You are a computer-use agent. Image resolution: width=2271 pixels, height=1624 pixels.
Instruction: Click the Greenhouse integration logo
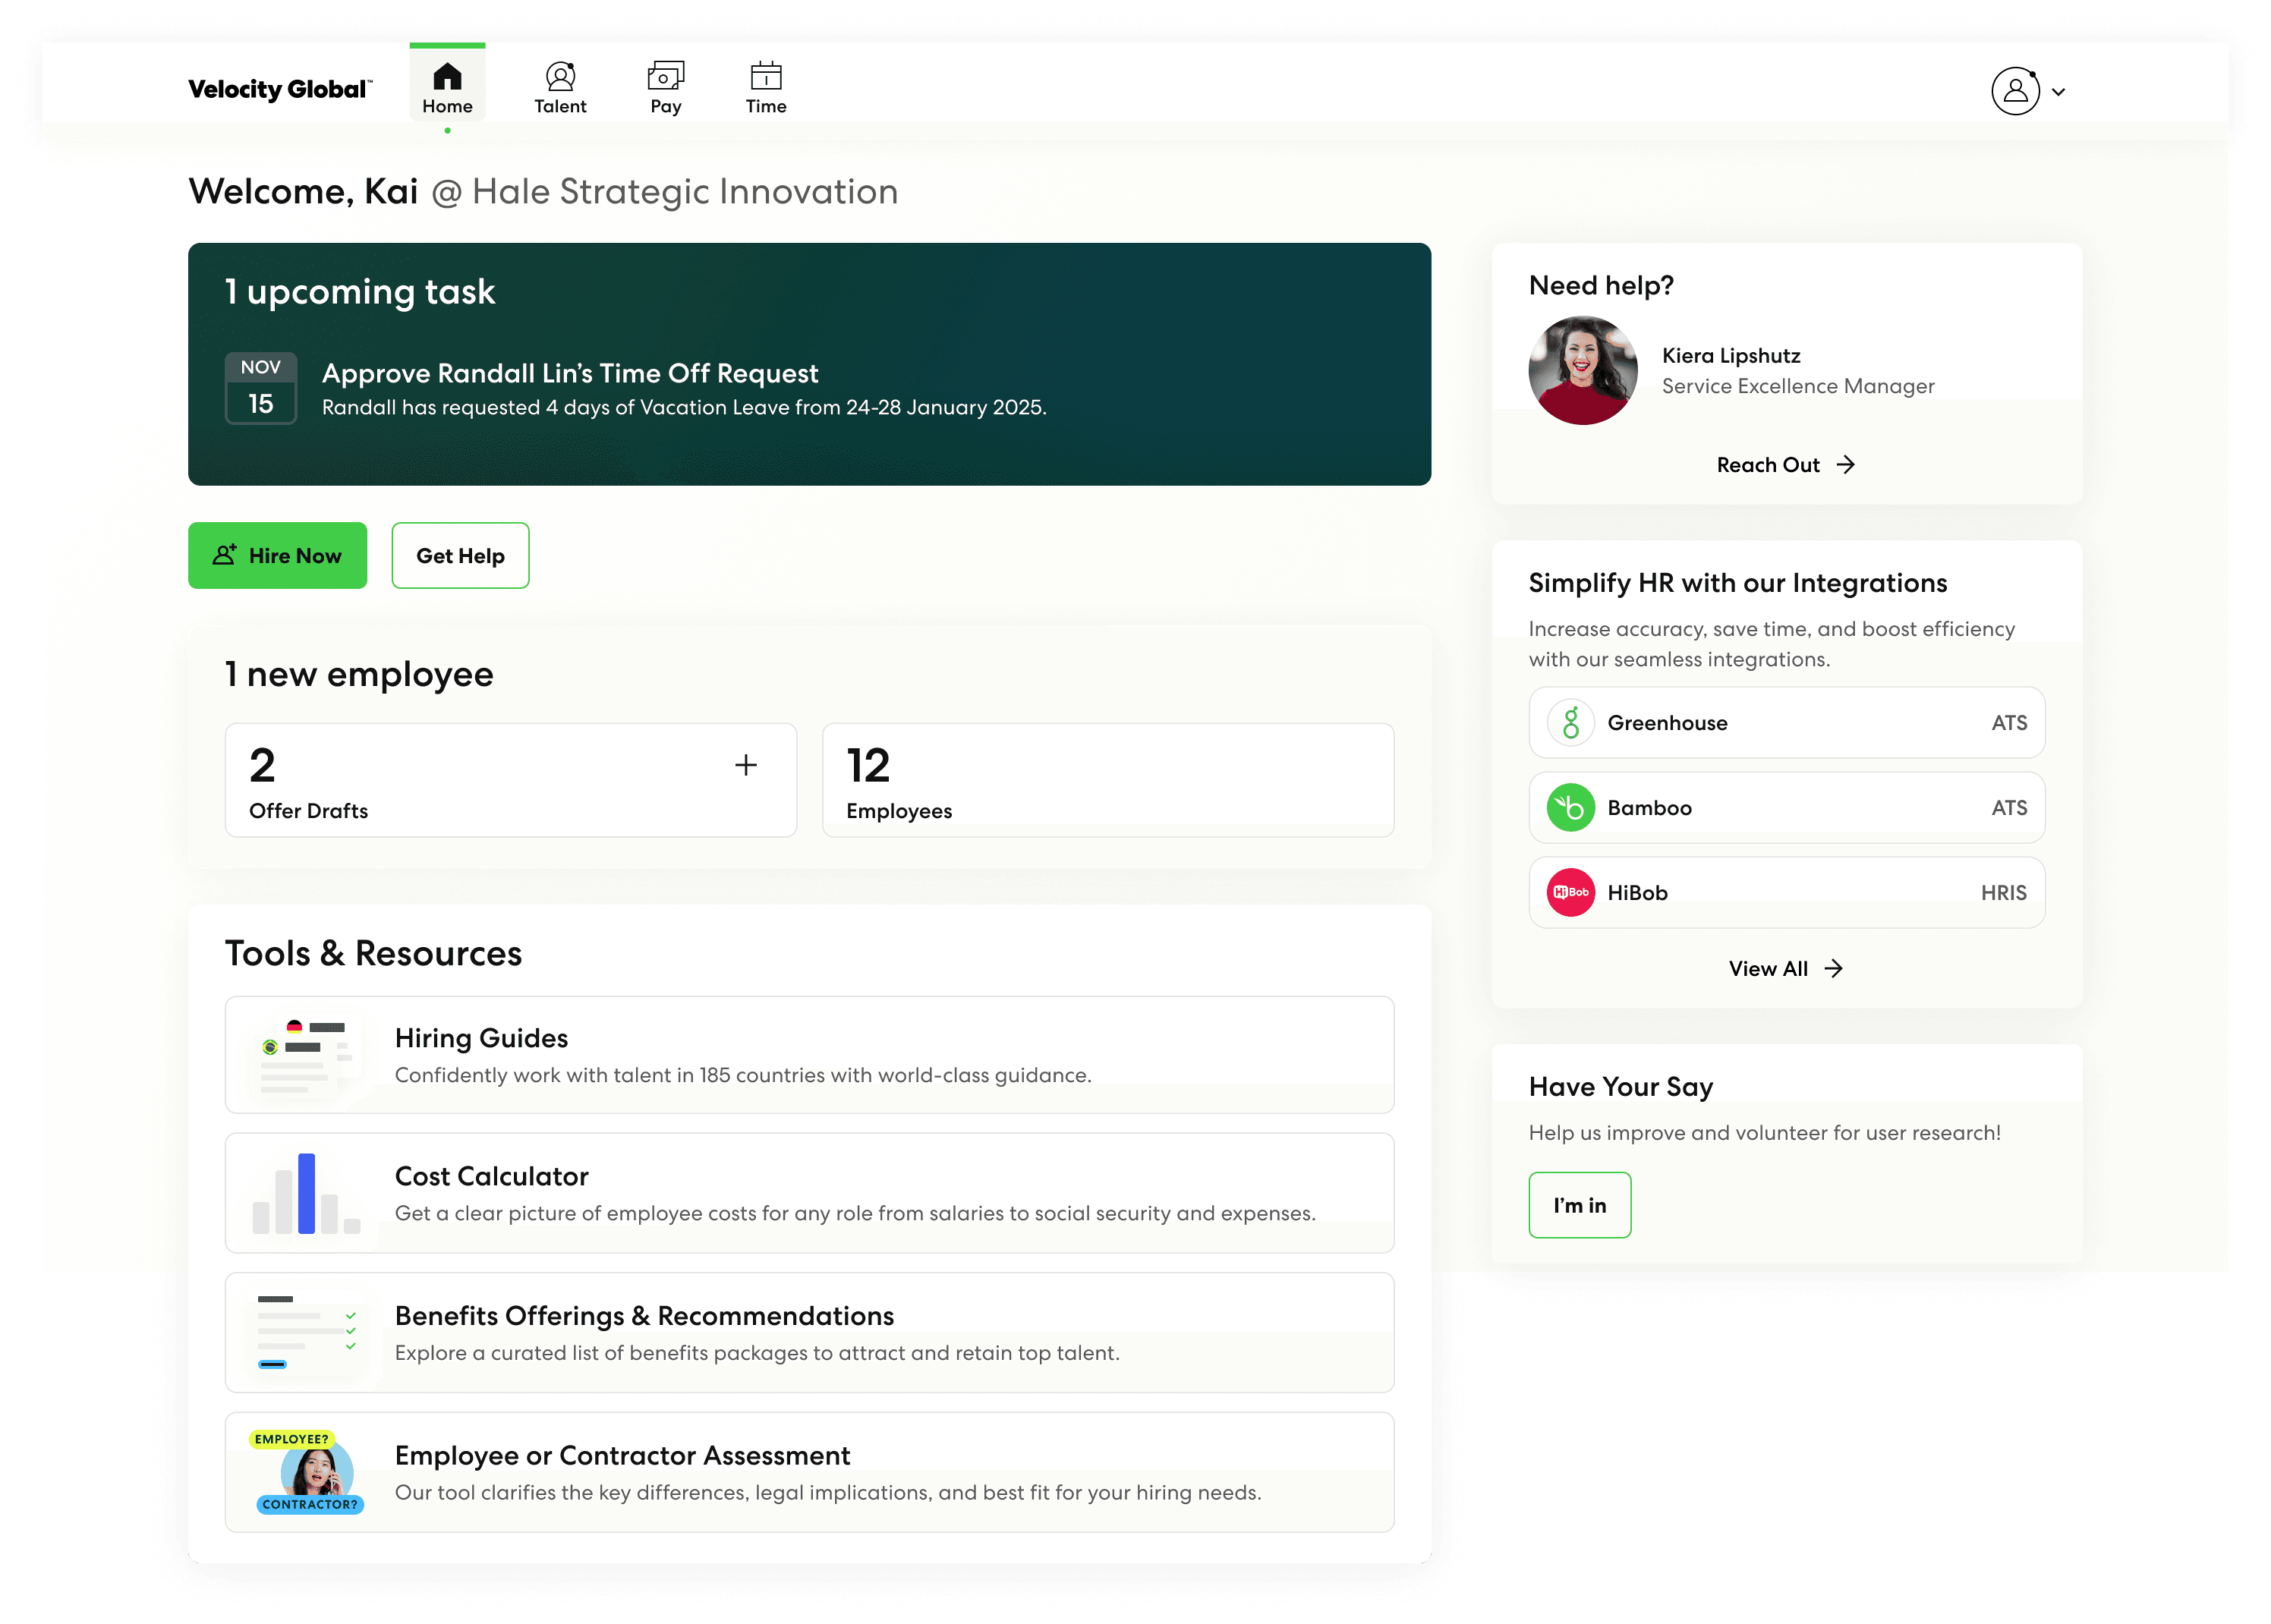pos(1571,723)
